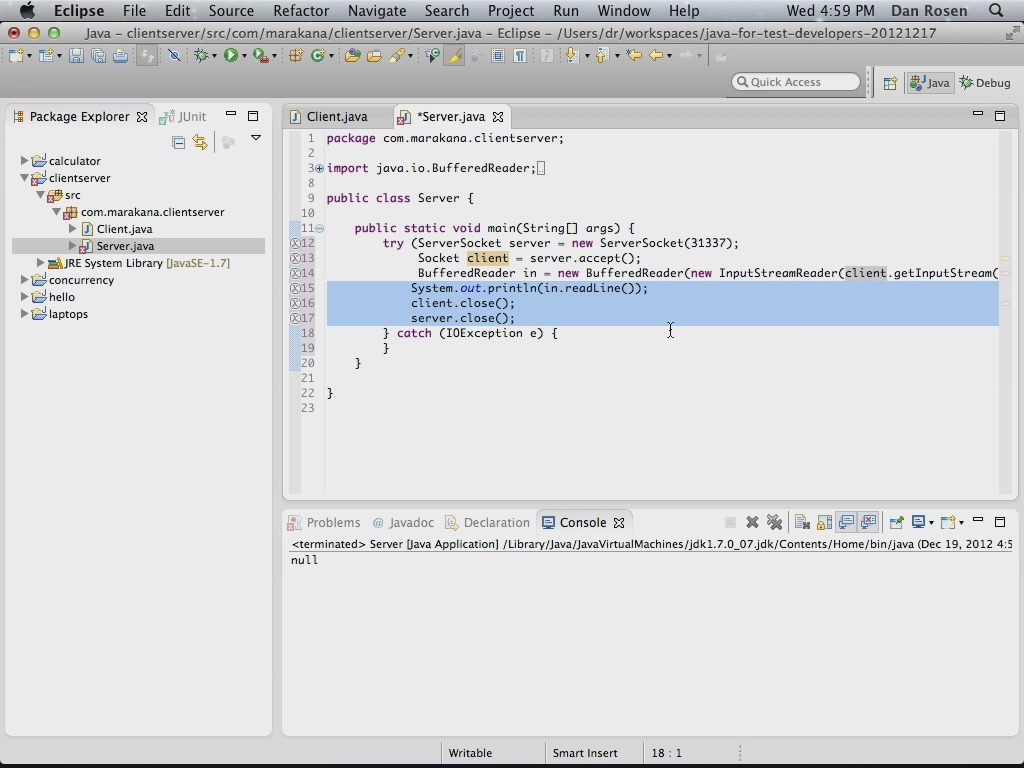Expand folded imports on line 3
The height and width of the screenshot is (768, 1024).
click(319, 168)
